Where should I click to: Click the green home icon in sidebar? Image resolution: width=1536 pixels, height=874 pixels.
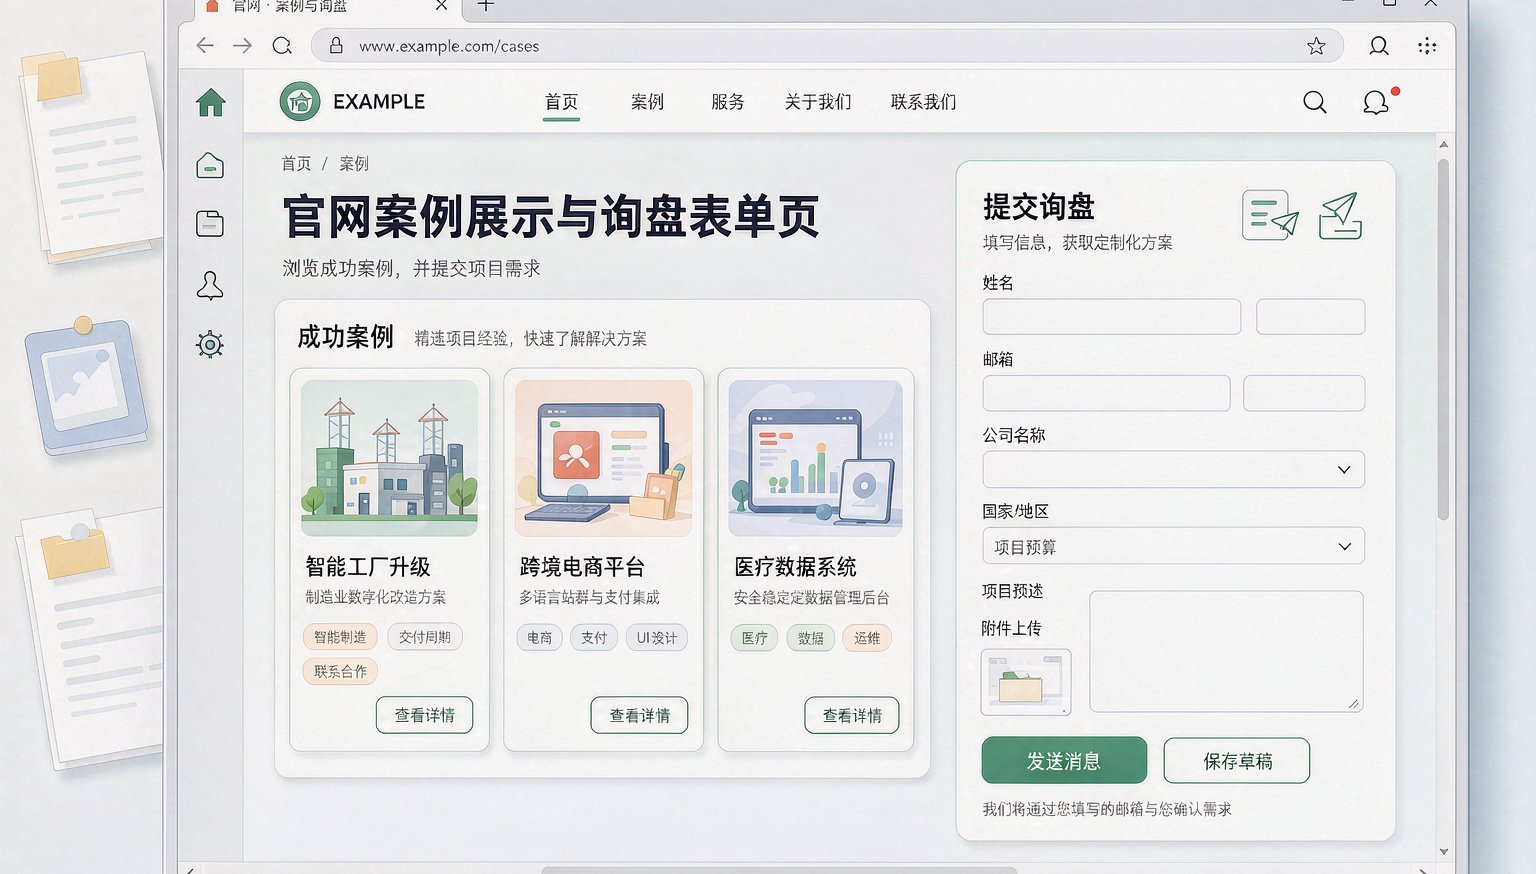pos(211,102)
